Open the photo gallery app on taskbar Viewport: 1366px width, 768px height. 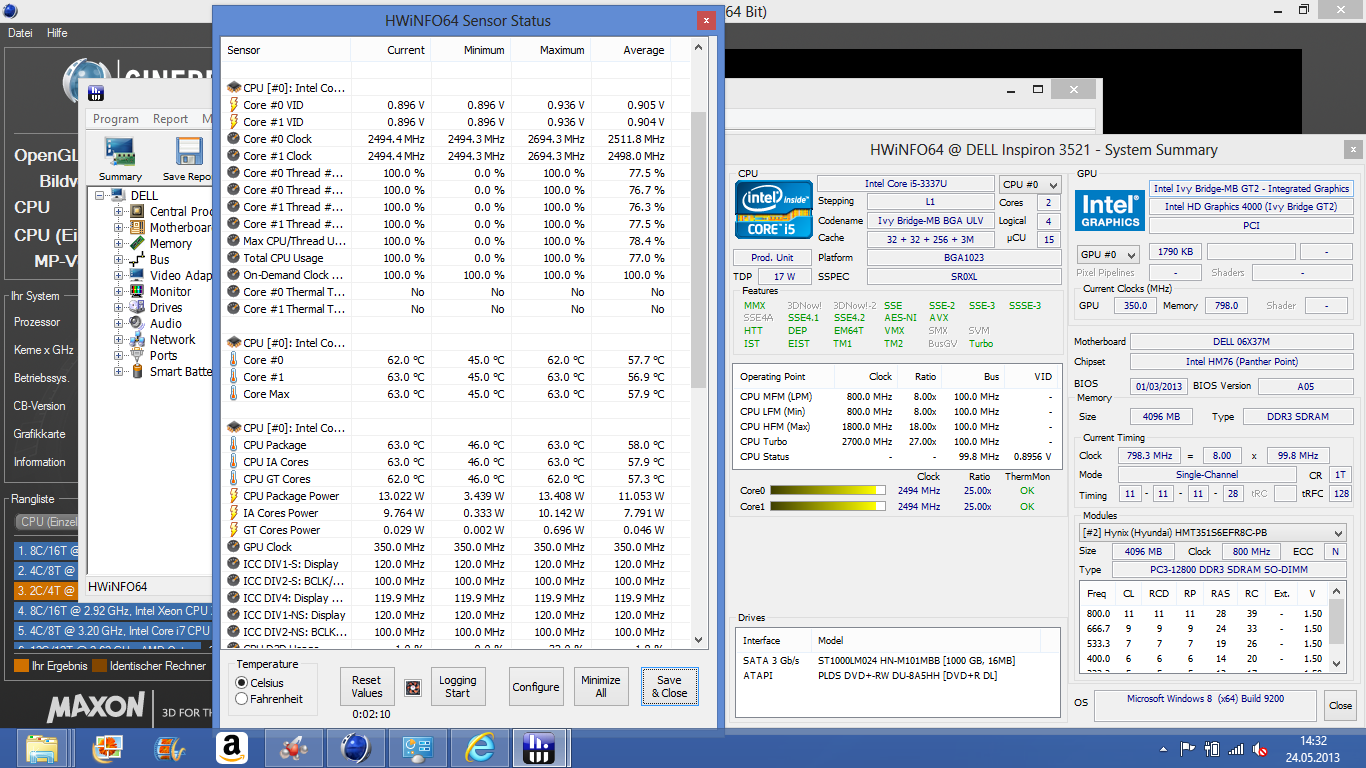point(107,748)
